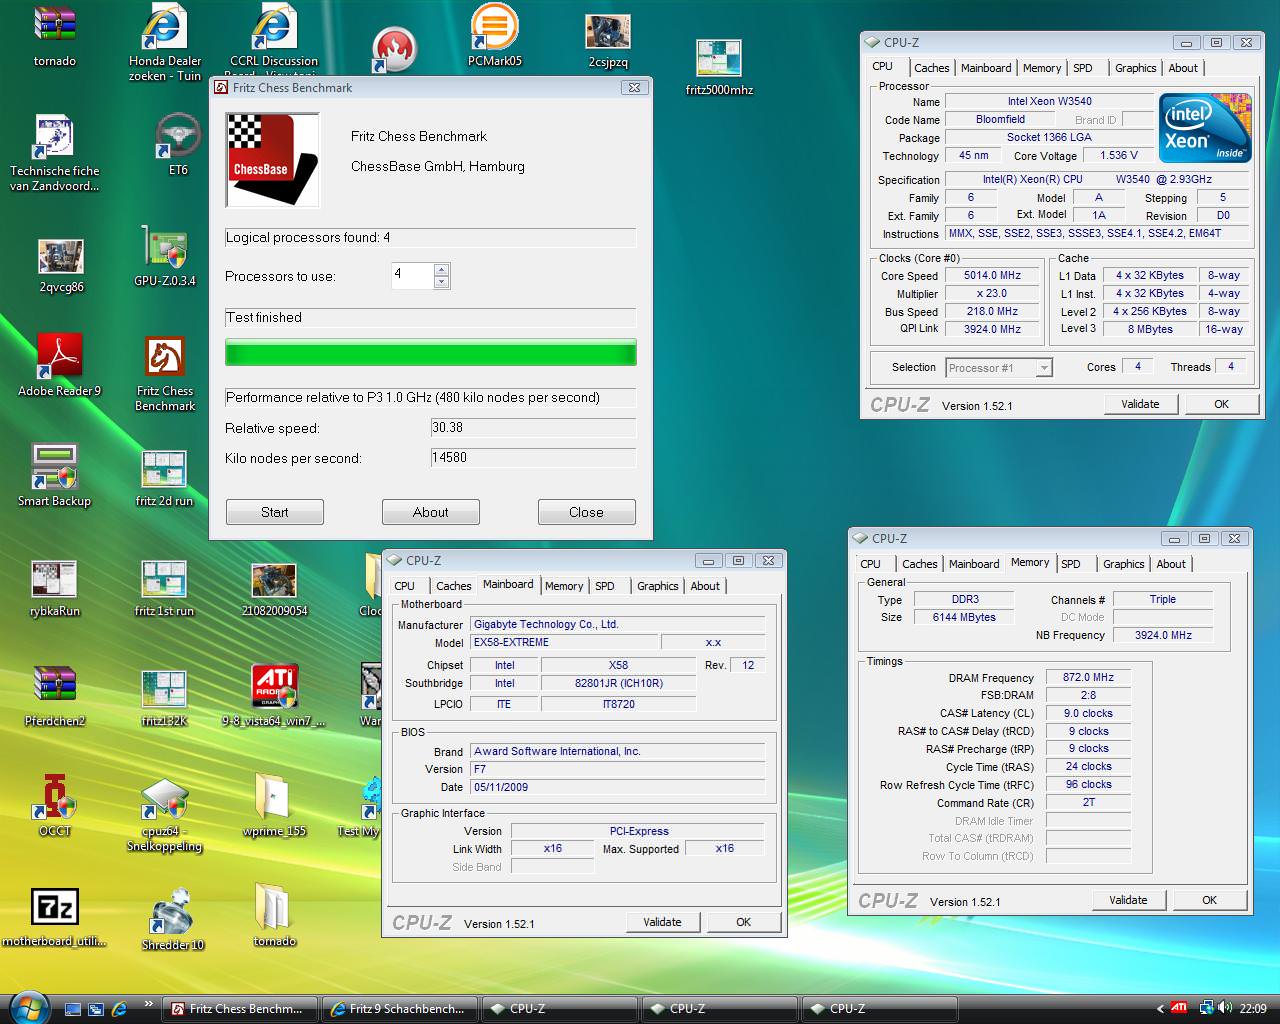The width and height of the screenshot is (1280, 1024).
Task: Open Mainboard tab in top CPU-Z window
Action: tap(986, 68)
